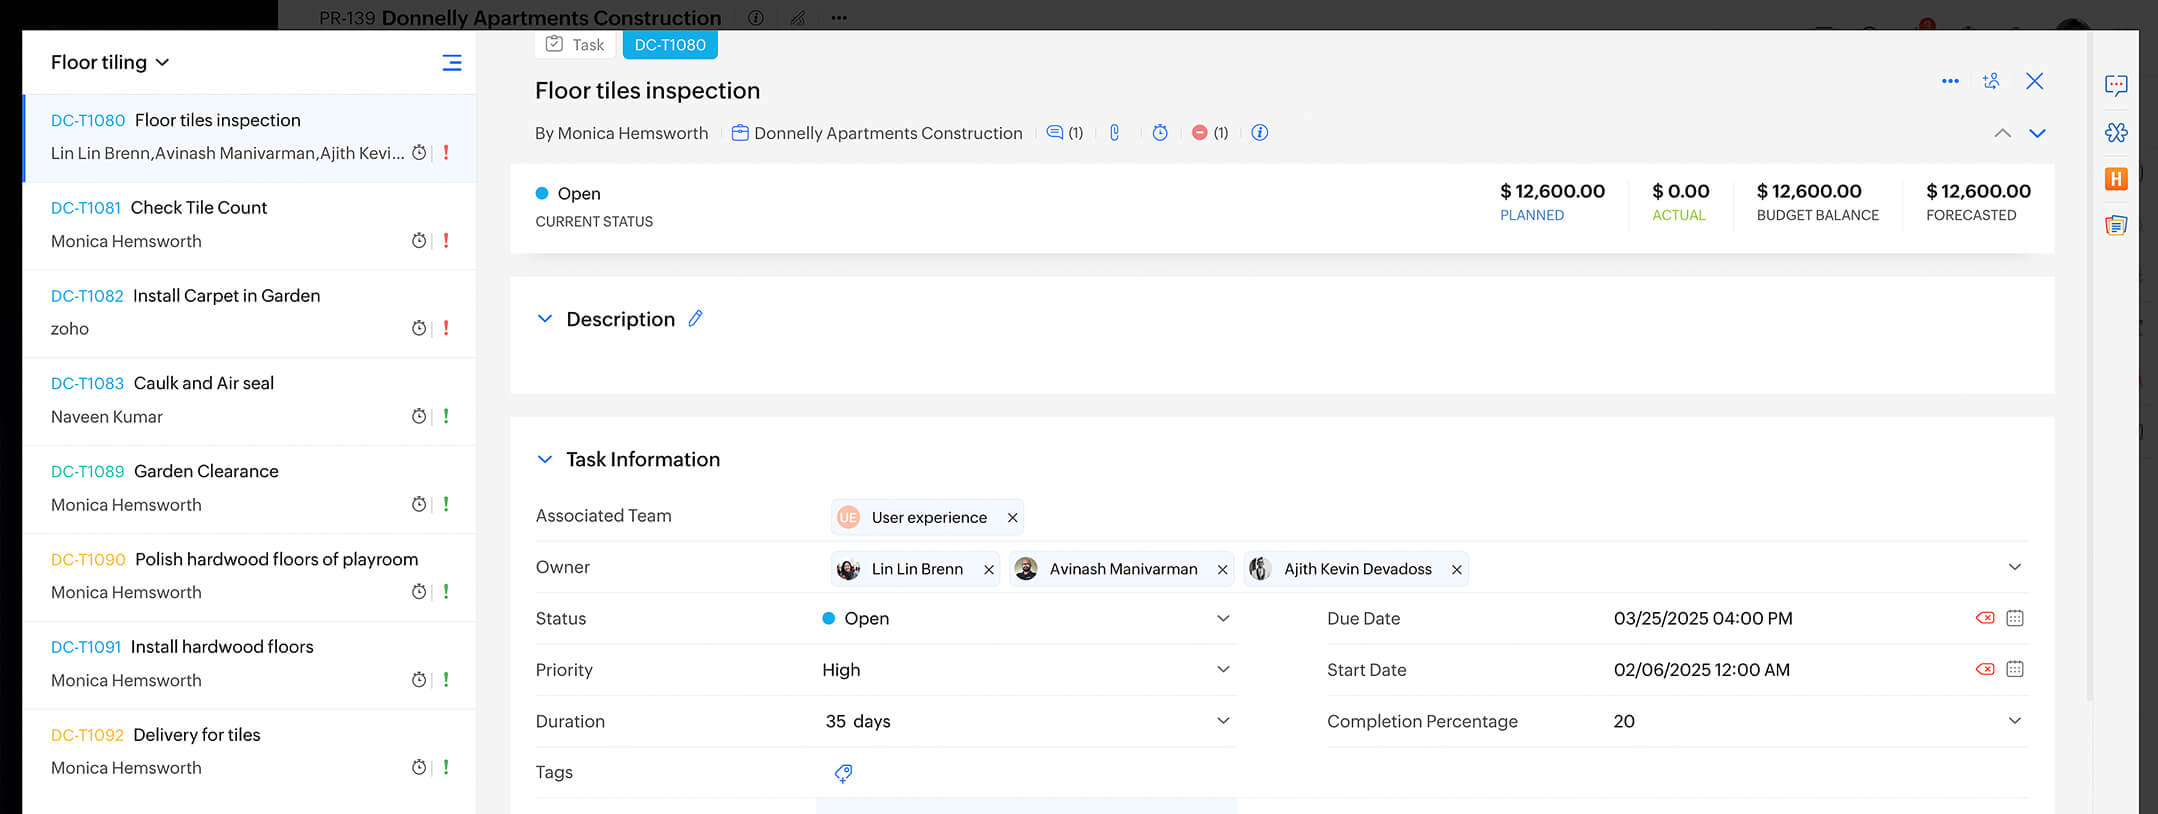Toggle the task list view menu icon

point(452,63)
